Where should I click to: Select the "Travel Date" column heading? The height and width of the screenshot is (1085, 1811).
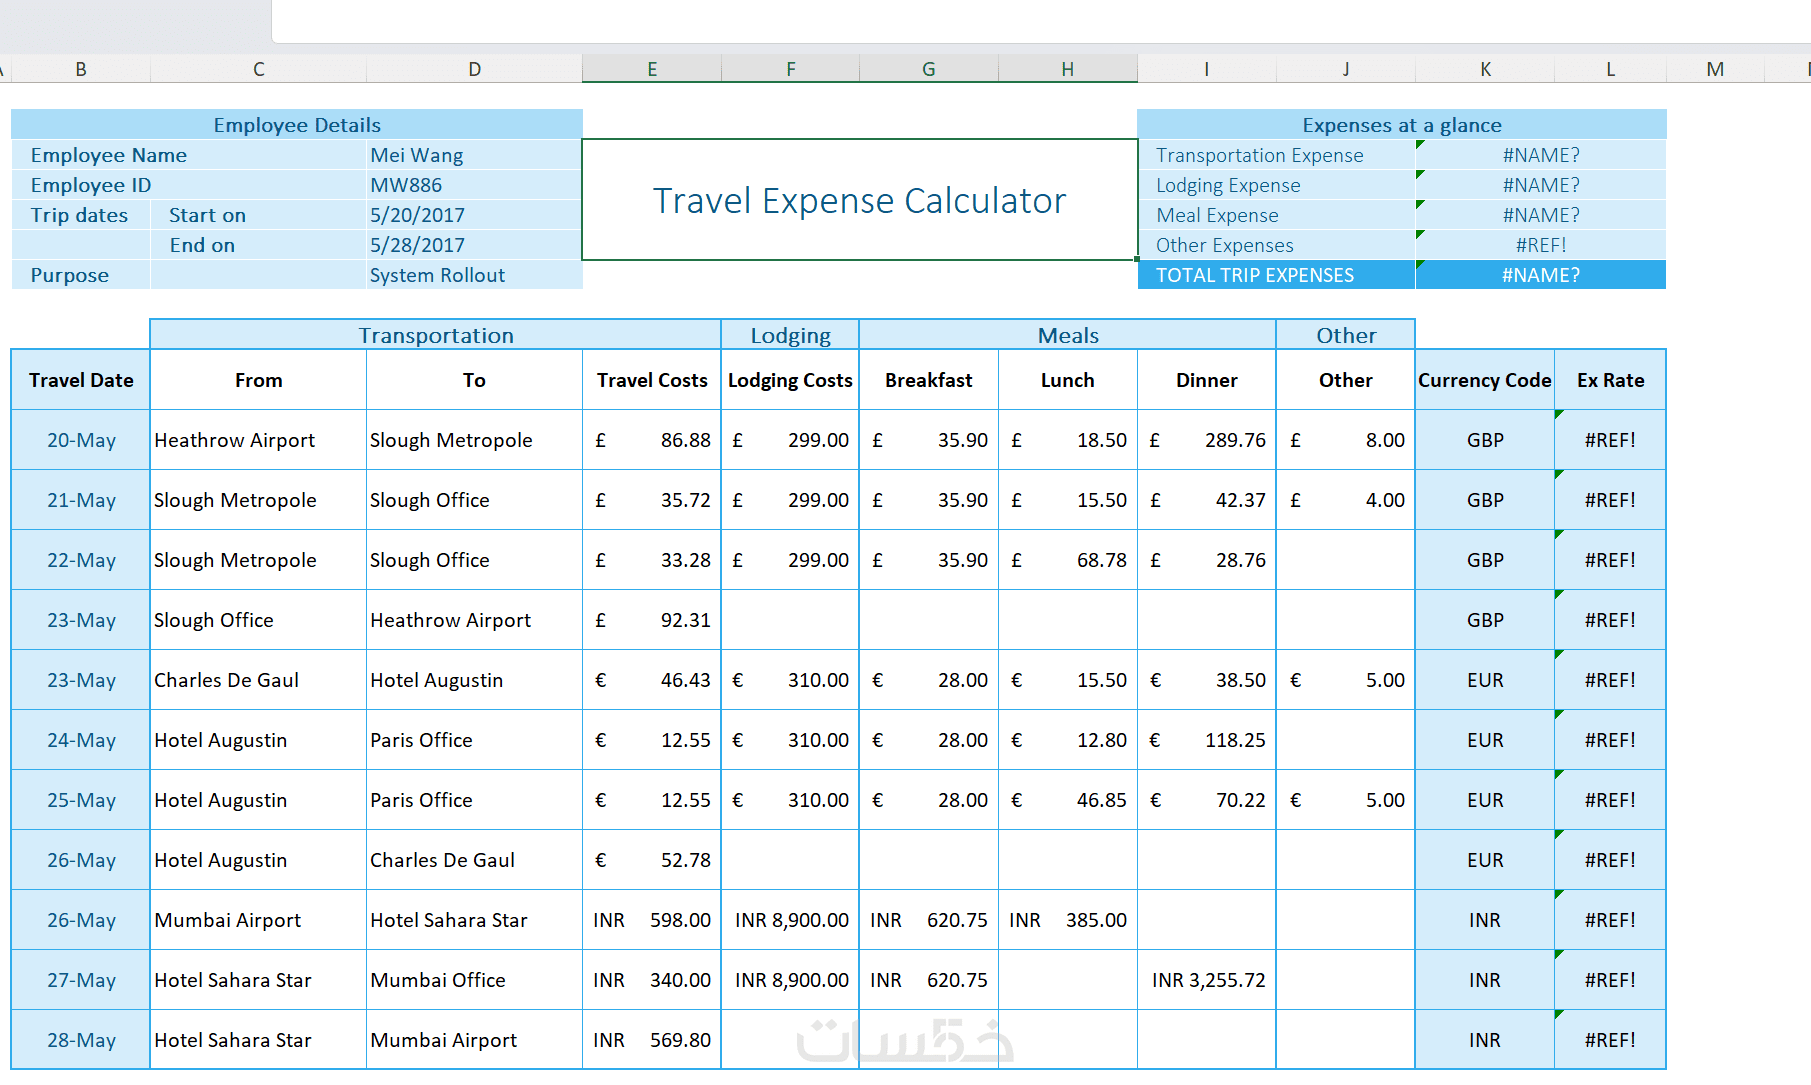81,380
